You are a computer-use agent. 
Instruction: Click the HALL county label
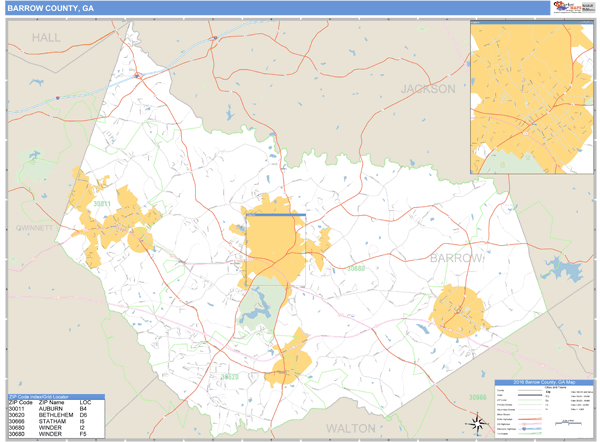[46, 38]
